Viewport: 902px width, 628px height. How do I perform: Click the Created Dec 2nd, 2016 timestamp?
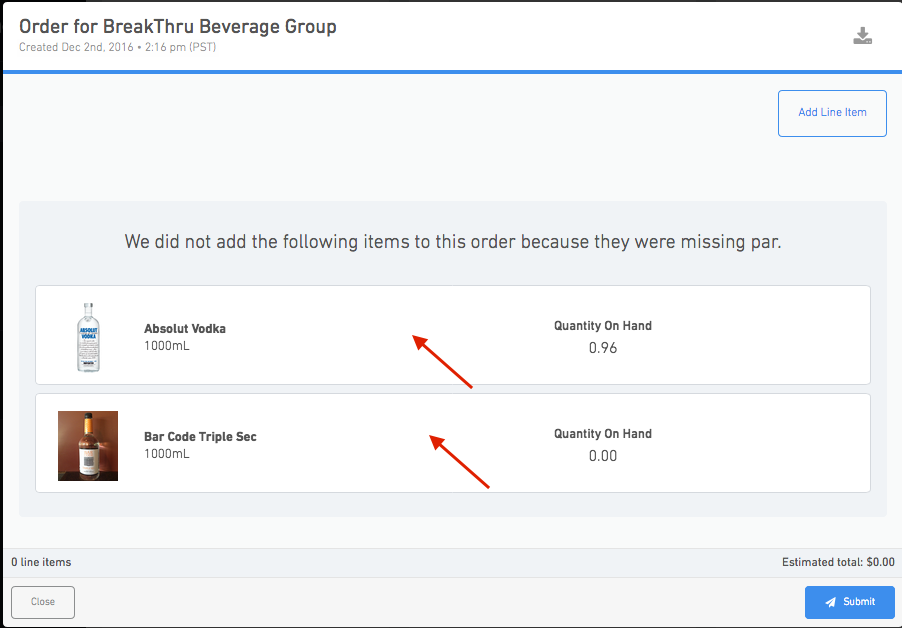(117, 47)
